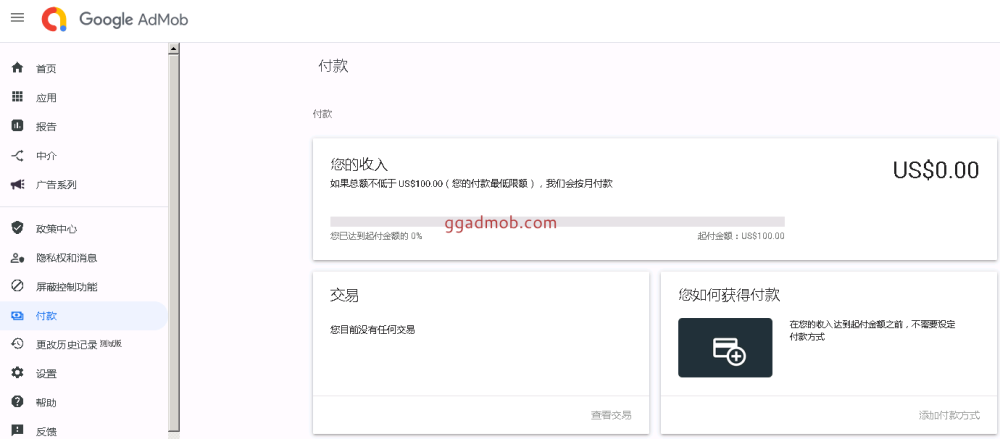Click the add payment card thumbnail
The height and width of the screenshot is (439, 1000).
pyautogui.click(x=725, y=348)
